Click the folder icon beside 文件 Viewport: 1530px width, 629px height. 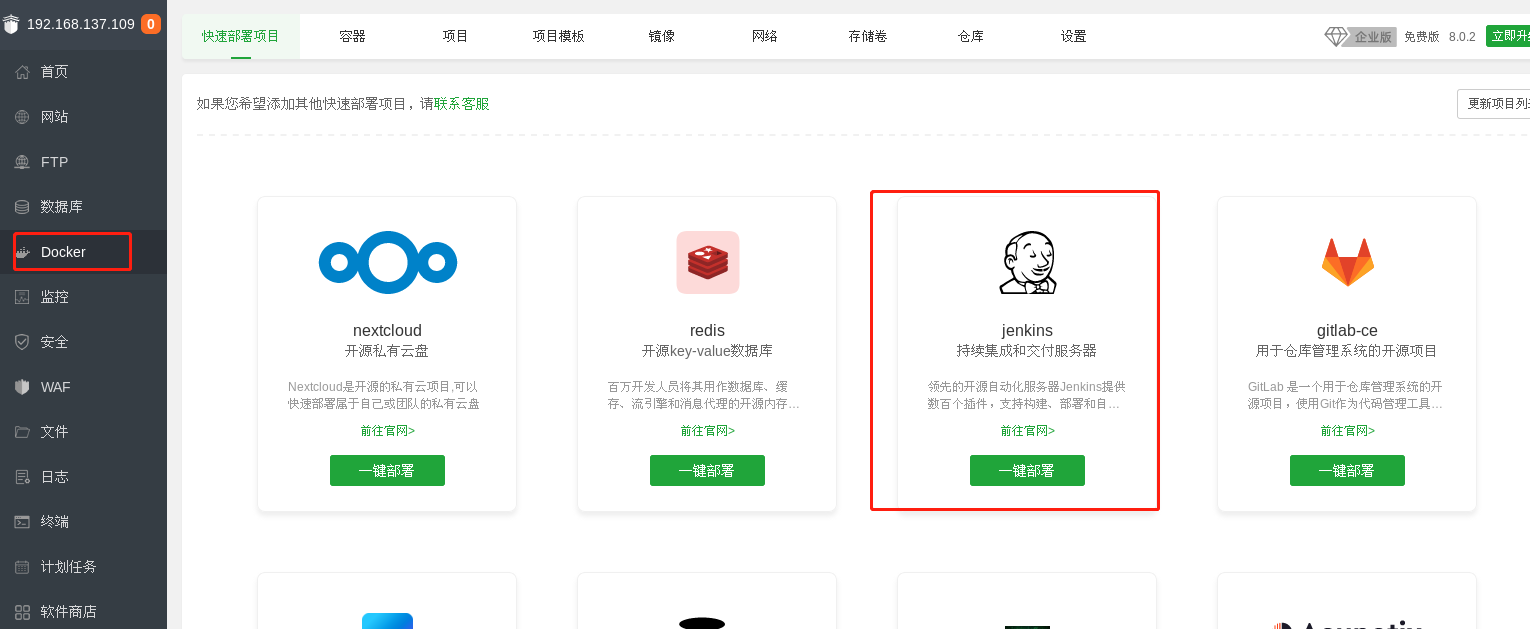[22, 432]
